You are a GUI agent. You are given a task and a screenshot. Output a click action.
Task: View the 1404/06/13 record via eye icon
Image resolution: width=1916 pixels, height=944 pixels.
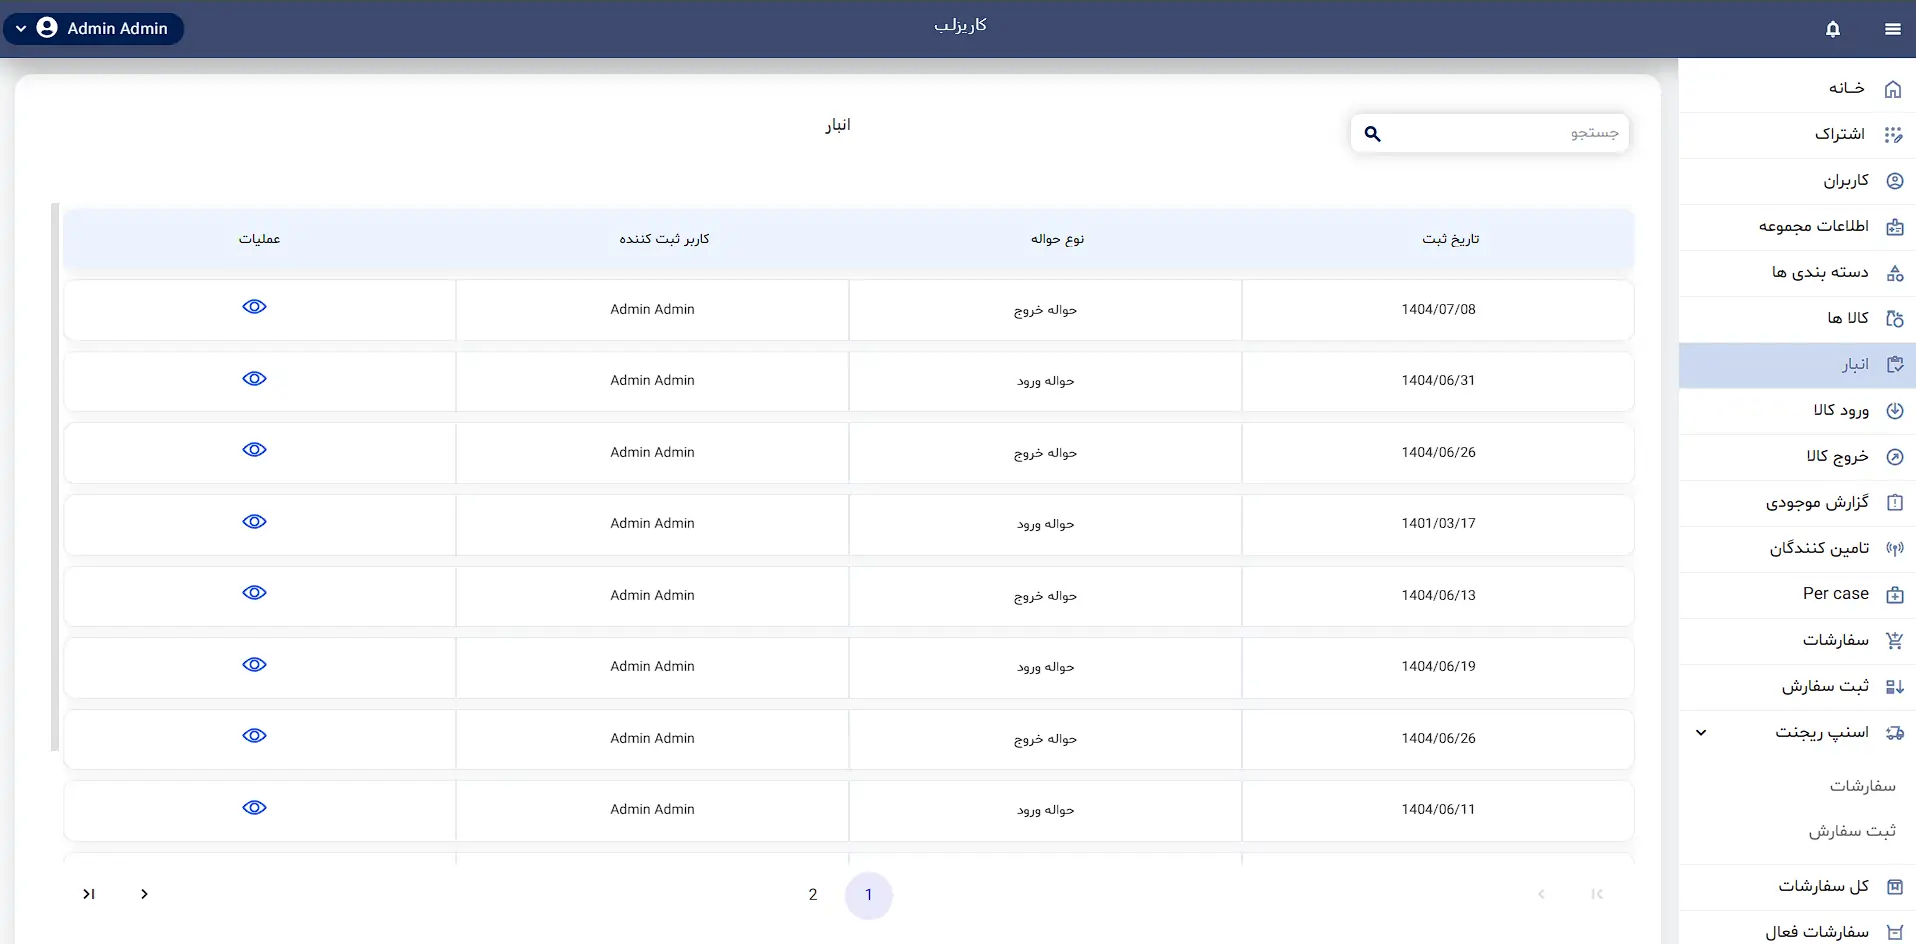[x=254, y=593]
